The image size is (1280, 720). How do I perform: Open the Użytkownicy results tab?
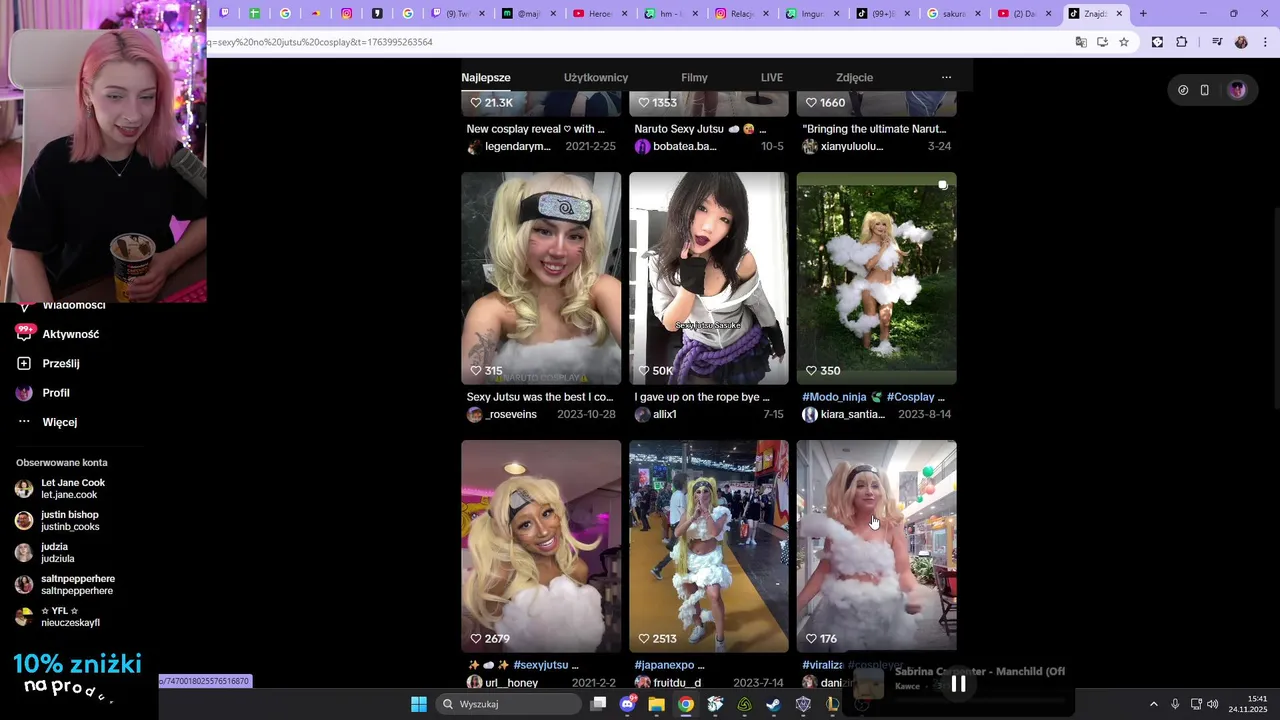point(596,77)
